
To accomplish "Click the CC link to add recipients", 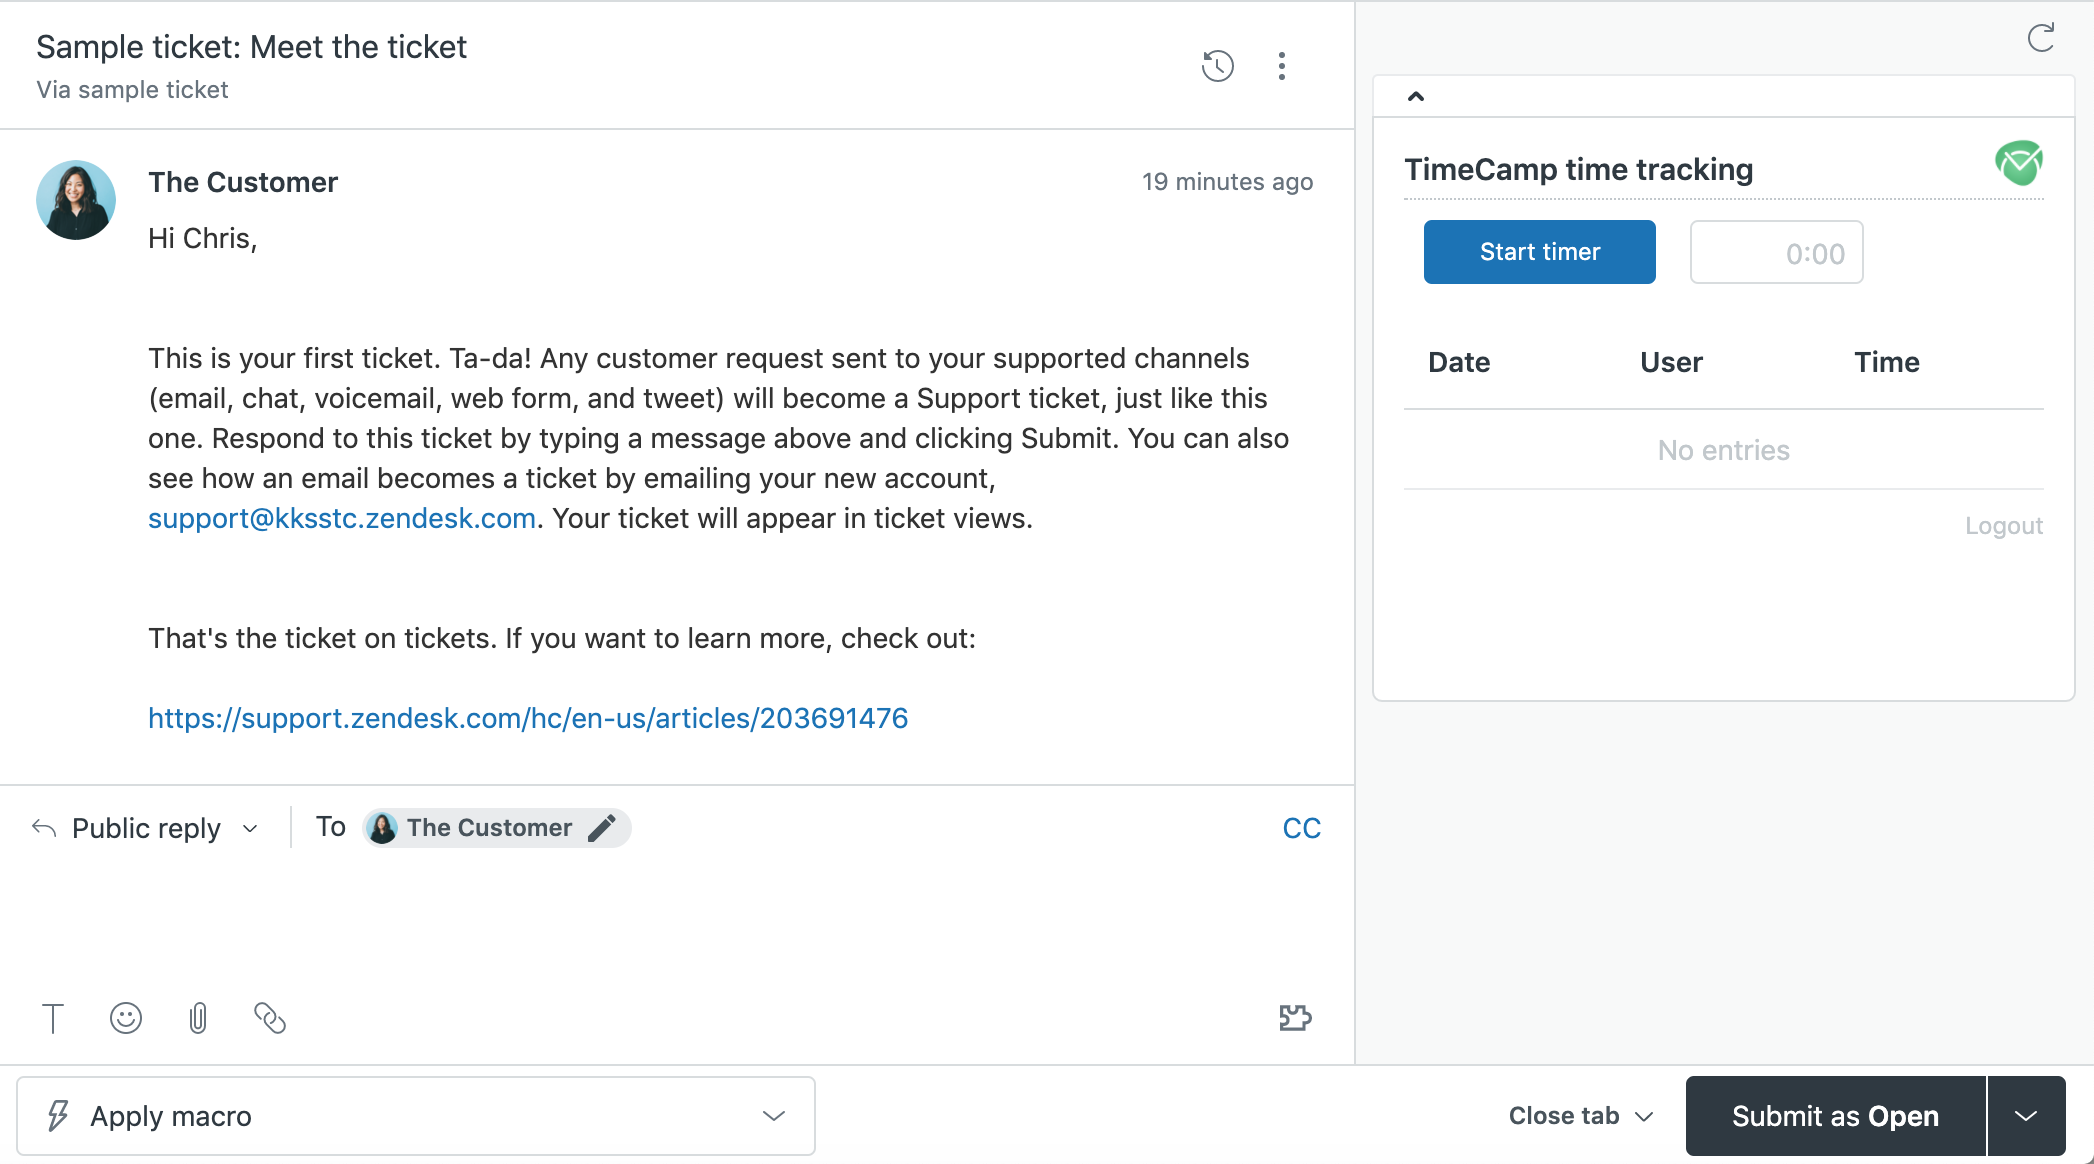I will 1301,827.
